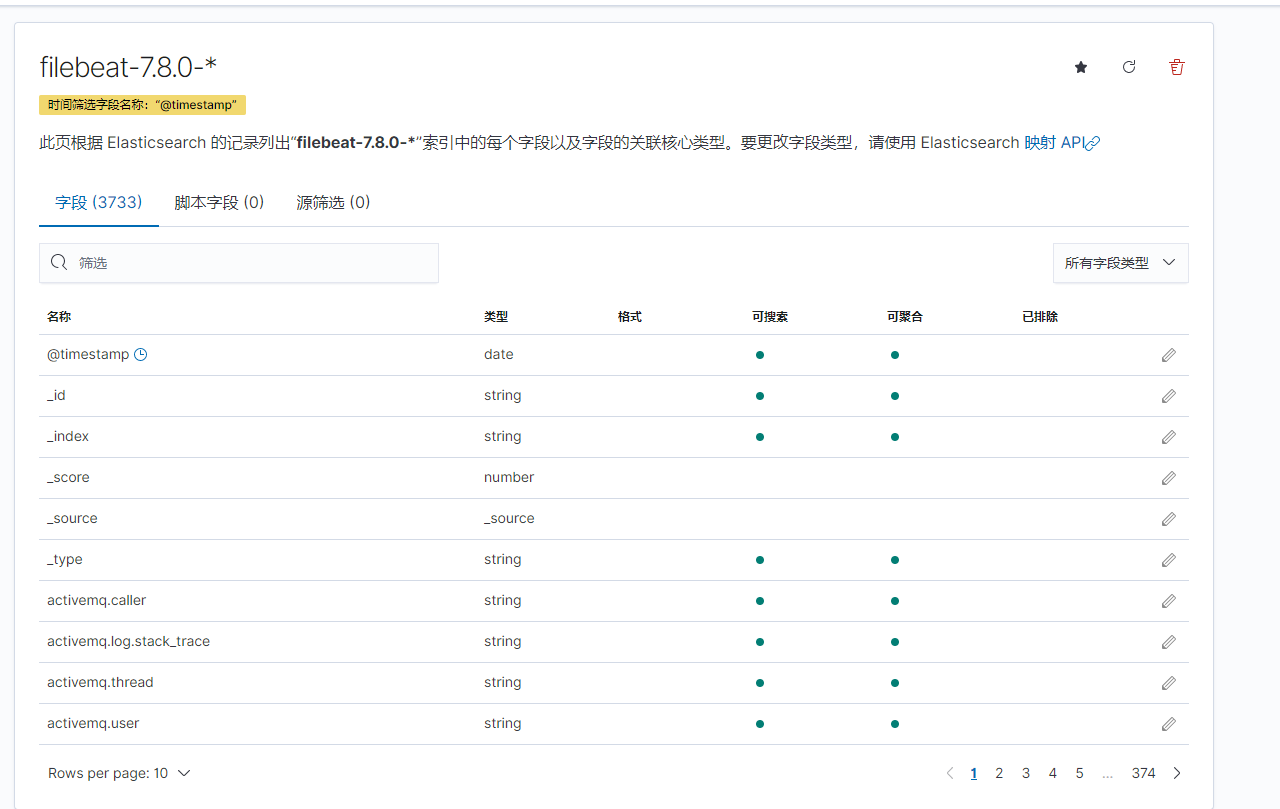Jump to page 374

[x=1143, y=773]
